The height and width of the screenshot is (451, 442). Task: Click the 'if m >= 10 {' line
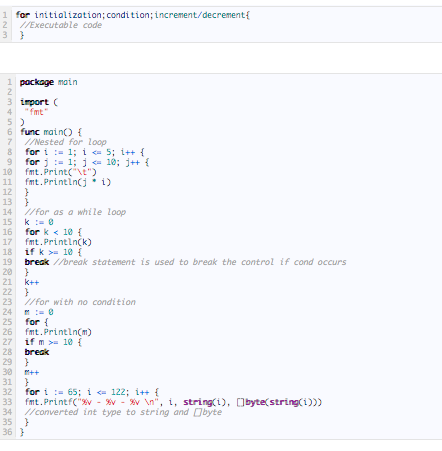point(53,342)
